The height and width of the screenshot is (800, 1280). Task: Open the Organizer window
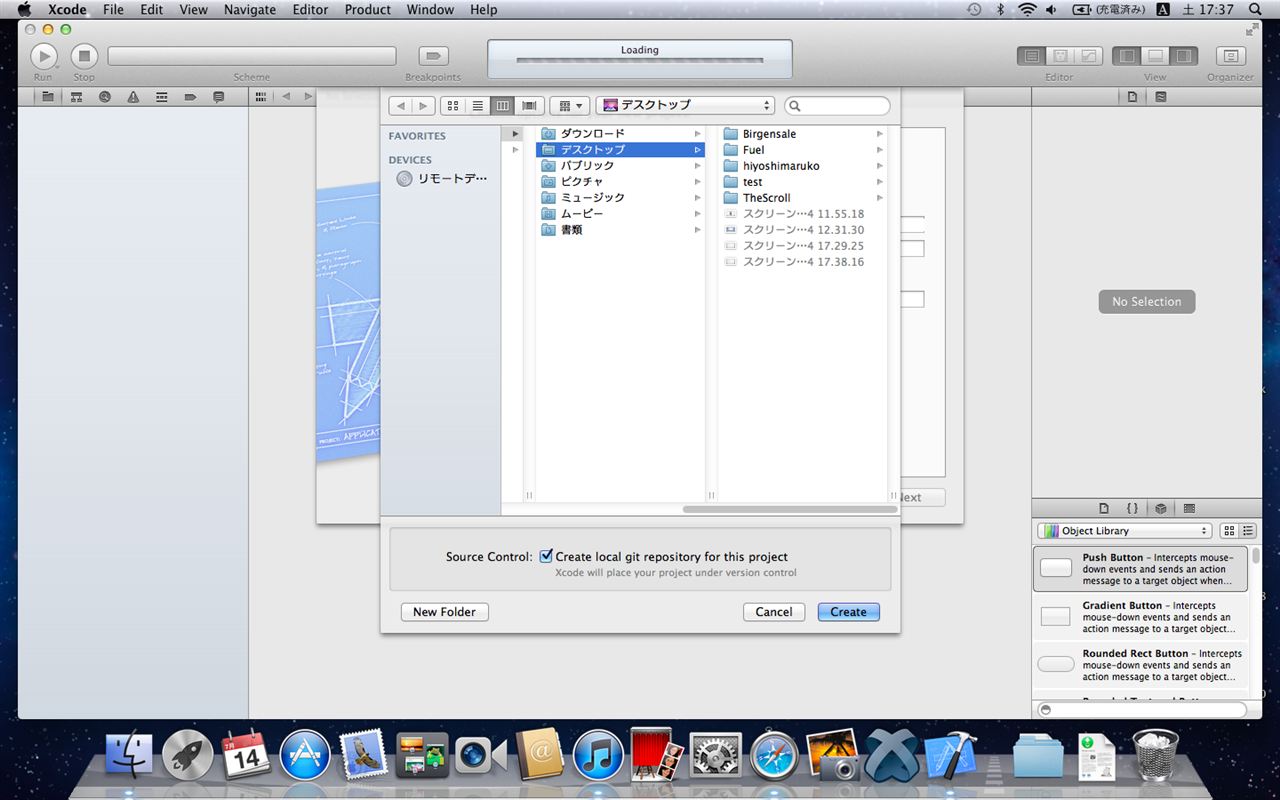click(1231, 56)
